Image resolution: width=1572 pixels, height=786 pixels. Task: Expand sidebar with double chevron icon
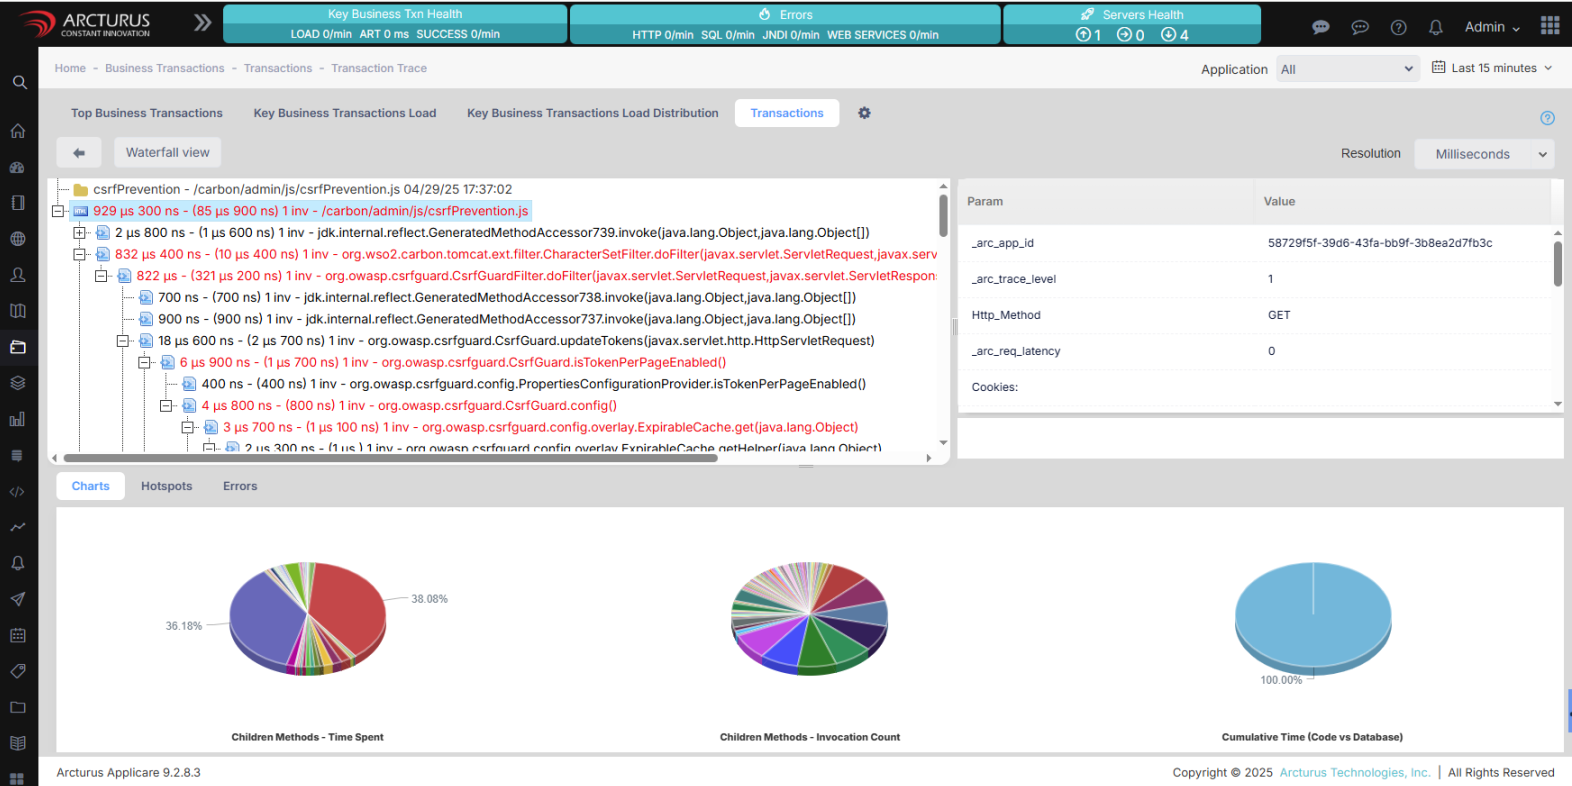pyautogui.click(x=202, y=22)
